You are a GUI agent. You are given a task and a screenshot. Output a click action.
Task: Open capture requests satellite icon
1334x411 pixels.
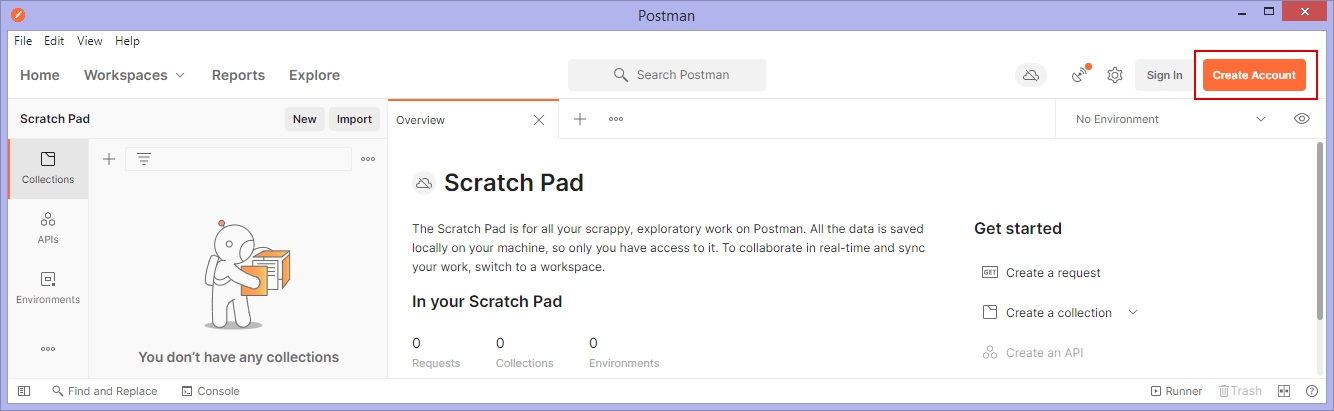[x=1080, y=75]
